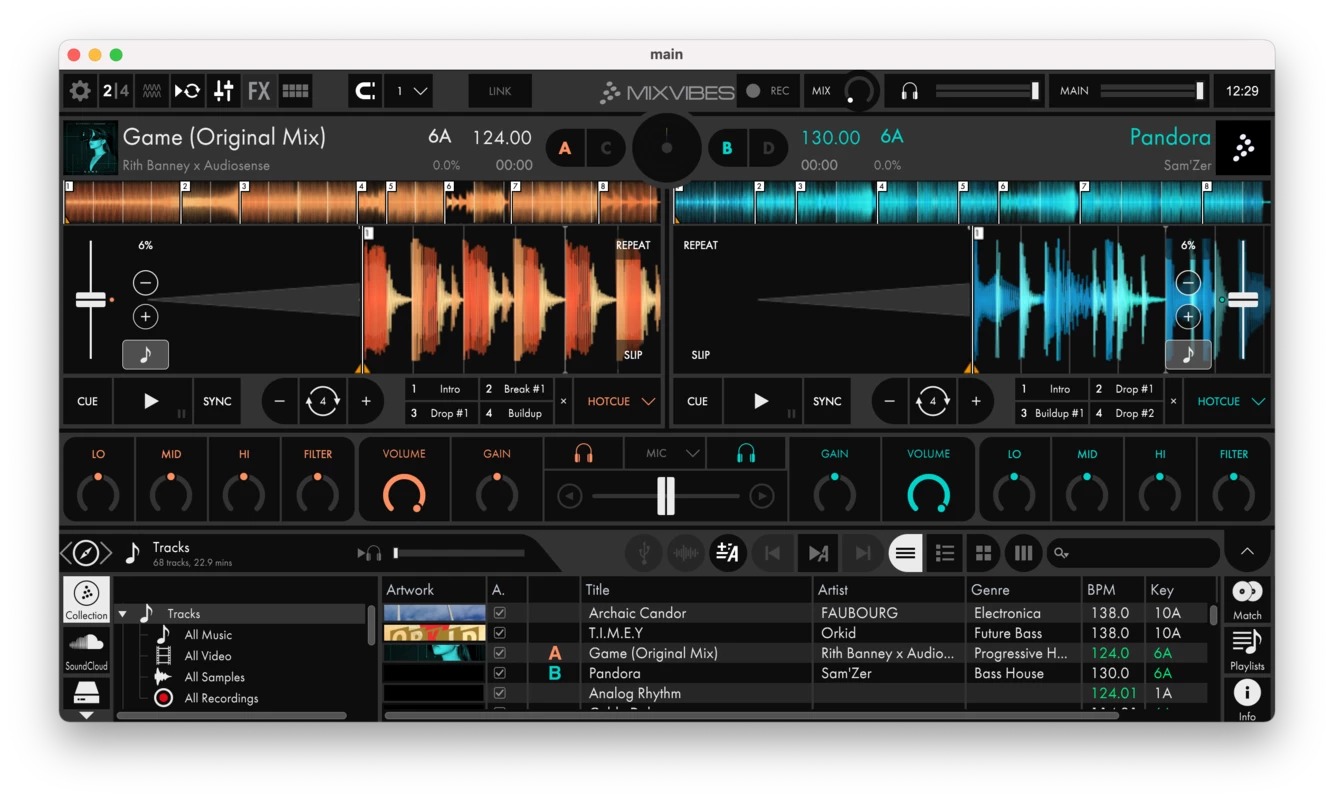Image resolution: width=1334 pixels, height=800 pixels.
Task: Open the settings gear in top toolbar
Action: 80,91
